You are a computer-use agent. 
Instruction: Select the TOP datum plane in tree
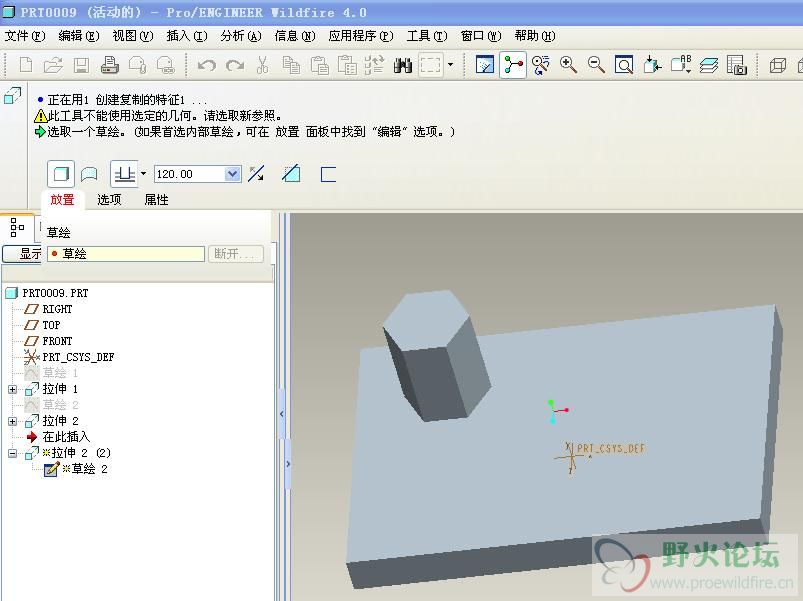point(51,325)
